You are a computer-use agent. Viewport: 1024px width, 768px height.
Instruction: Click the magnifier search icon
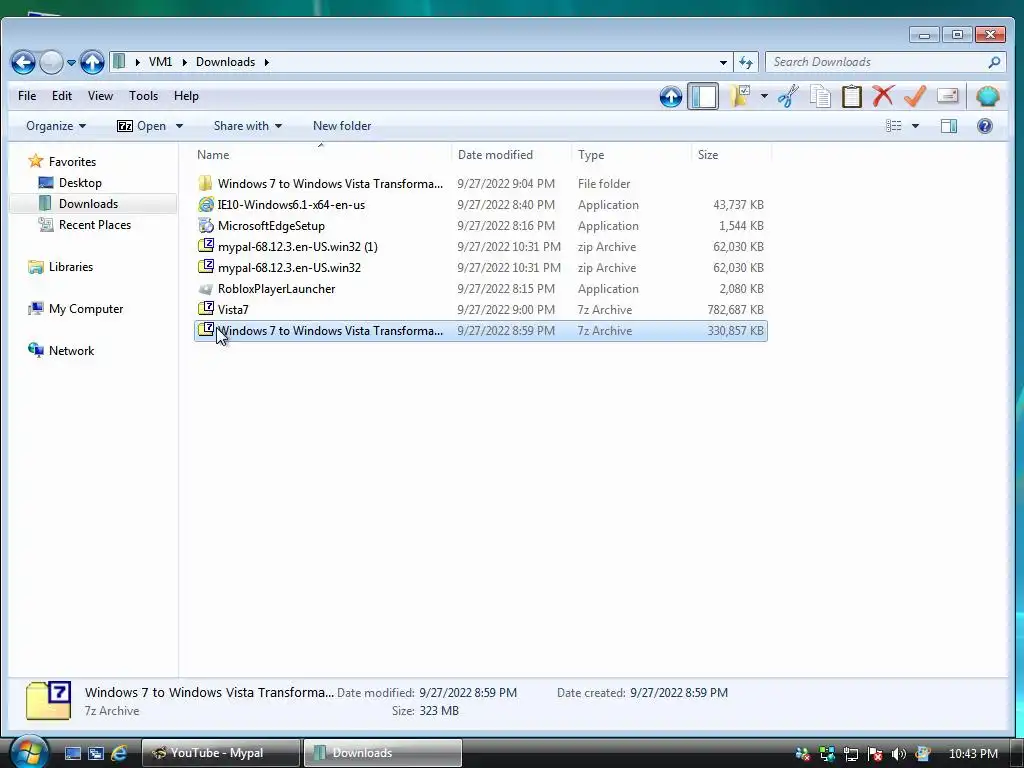point(994,62)
